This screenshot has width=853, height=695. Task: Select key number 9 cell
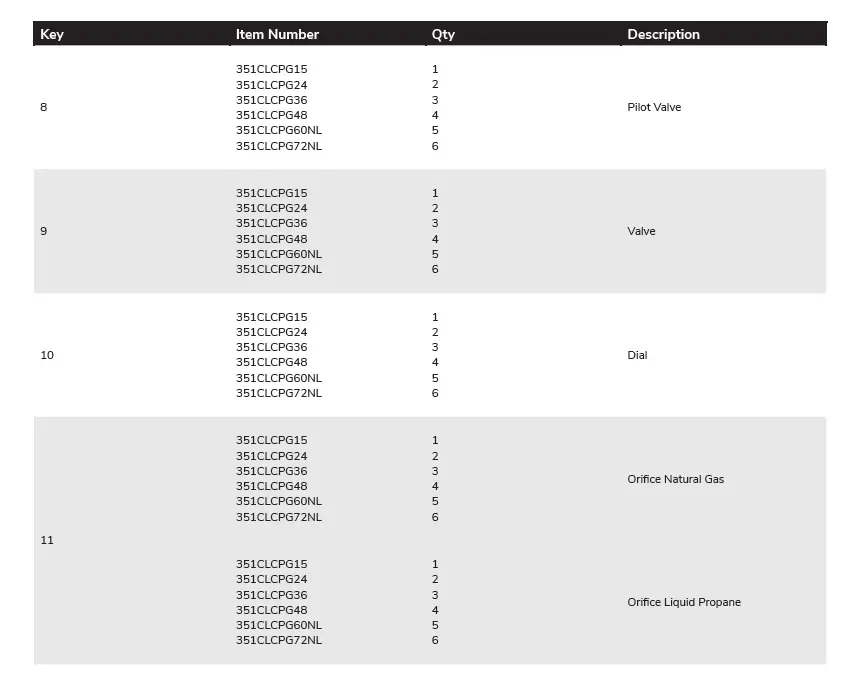43,231
